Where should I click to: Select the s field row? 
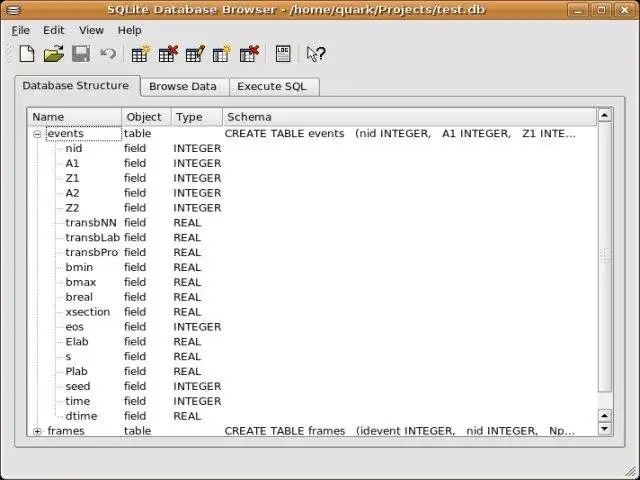click(312, 357)
